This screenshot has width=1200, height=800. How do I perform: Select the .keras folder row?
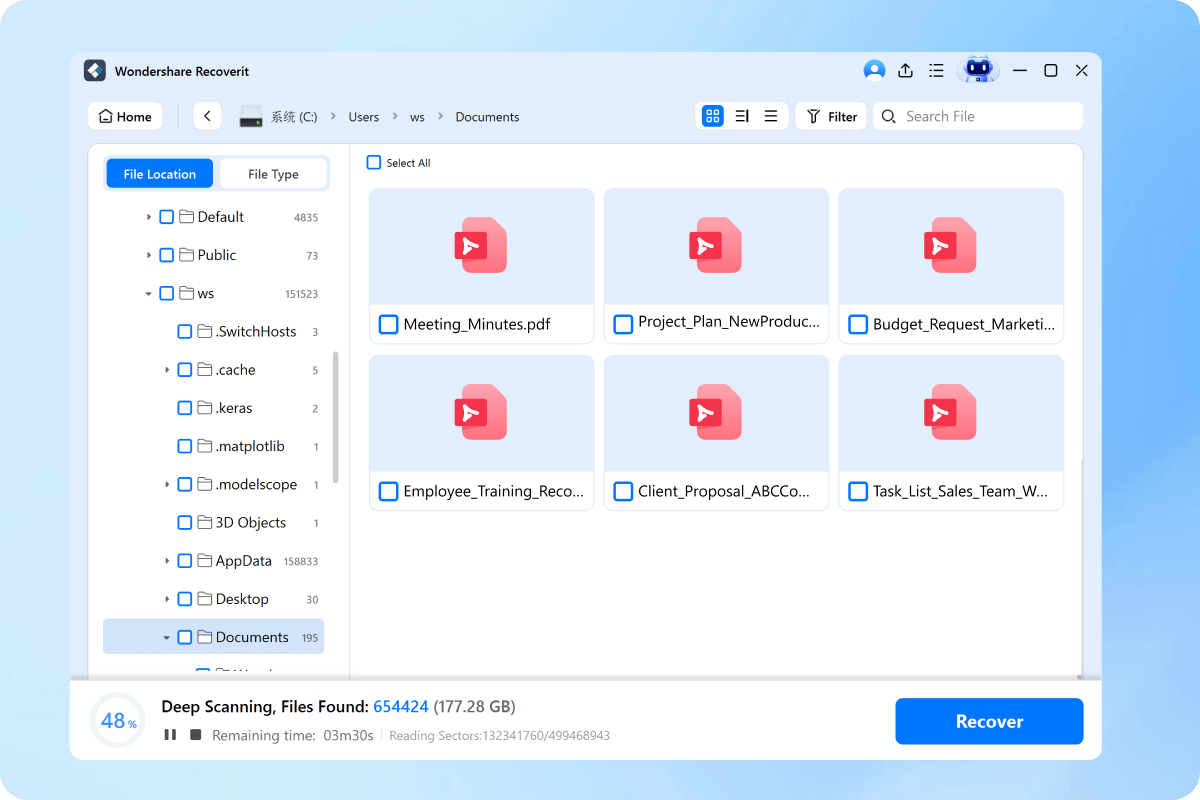(x=214, y=408)
